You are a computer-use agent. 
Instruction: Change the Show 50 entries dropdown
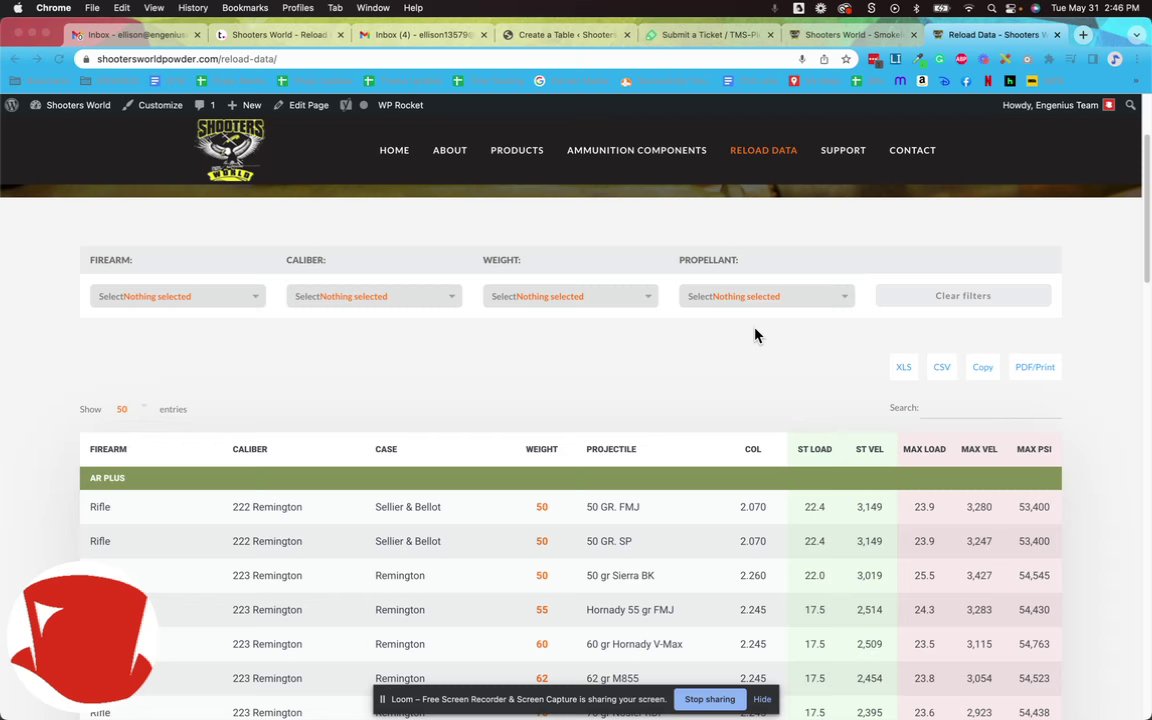pyautogui.click(x=131, y=408)
